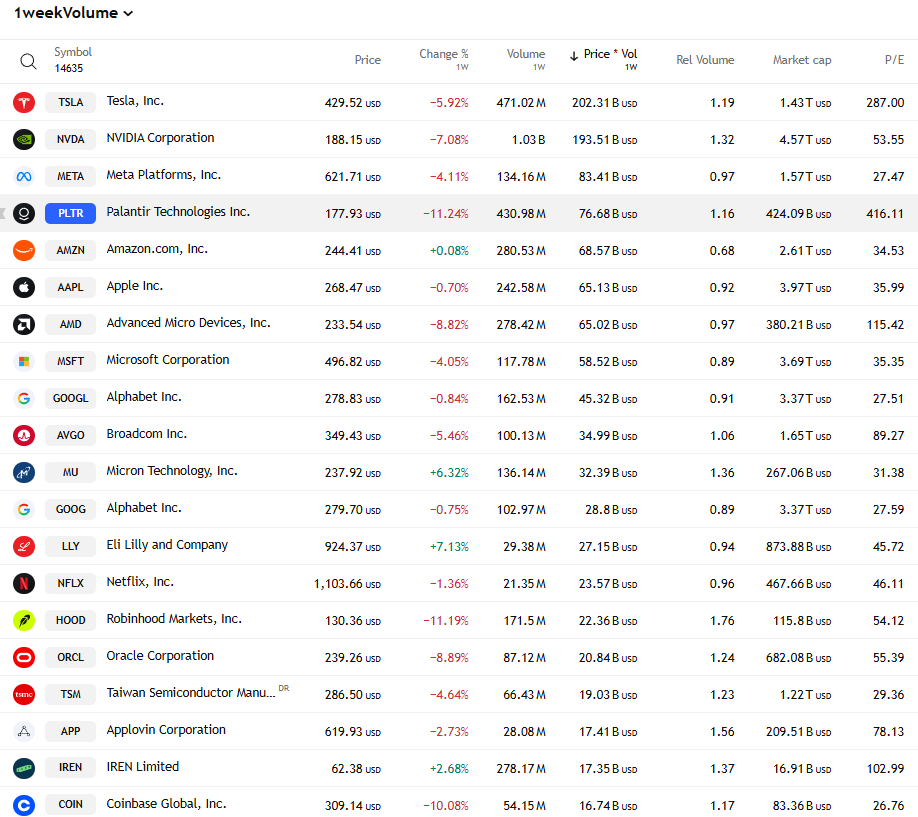Click the Google logo in GOOG row
This screenshot has width=918, height=817.
pyautogui.click(x=24, y=509)
